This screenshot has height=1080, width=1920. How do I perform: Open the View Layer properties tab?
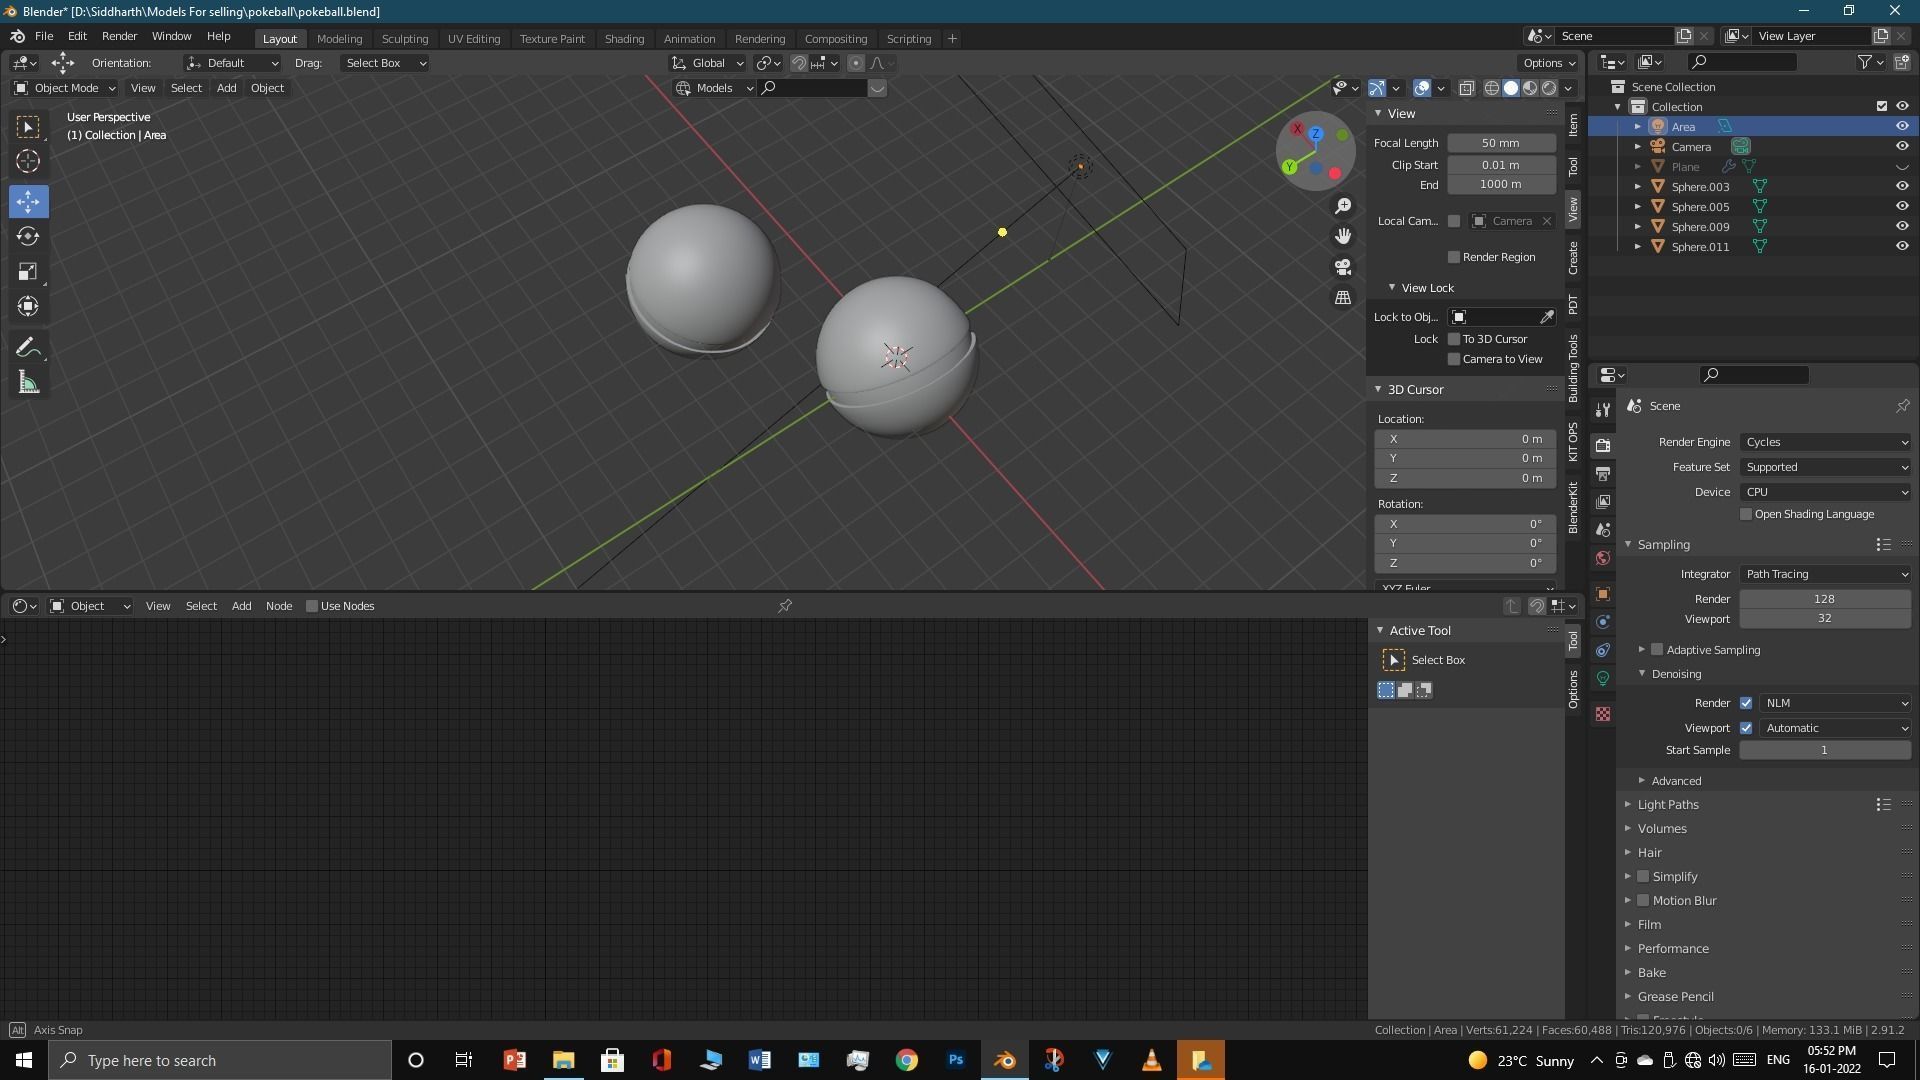[1603, 501]
